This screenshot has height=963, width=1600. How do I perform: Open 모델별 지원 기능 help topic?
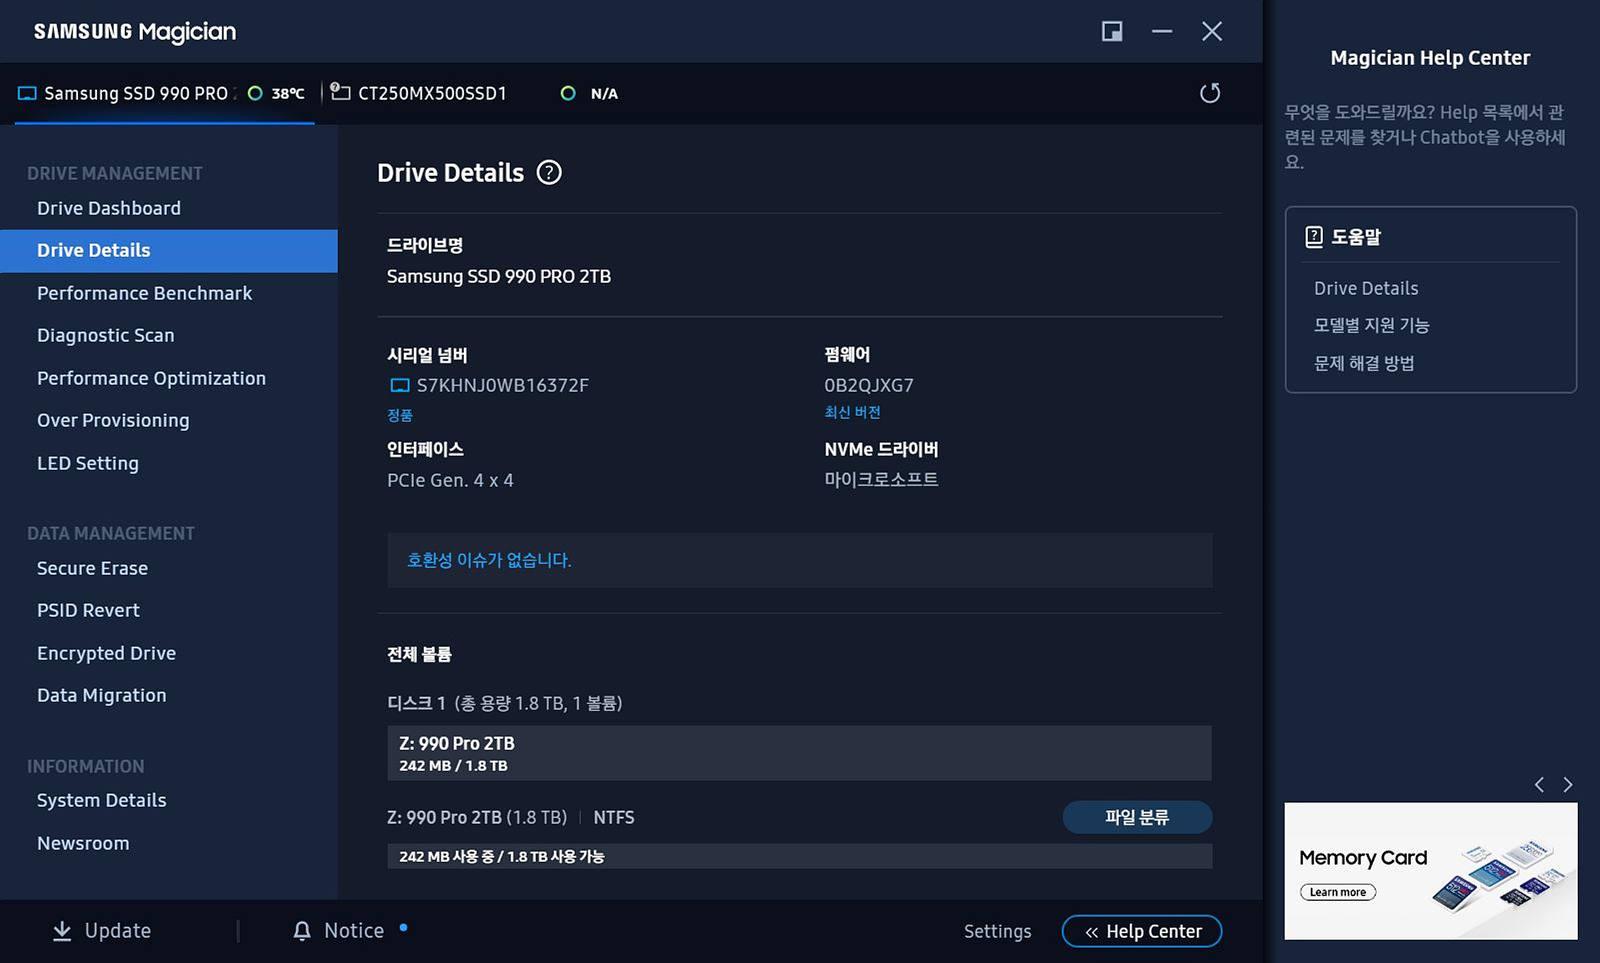coord(1372,325)
